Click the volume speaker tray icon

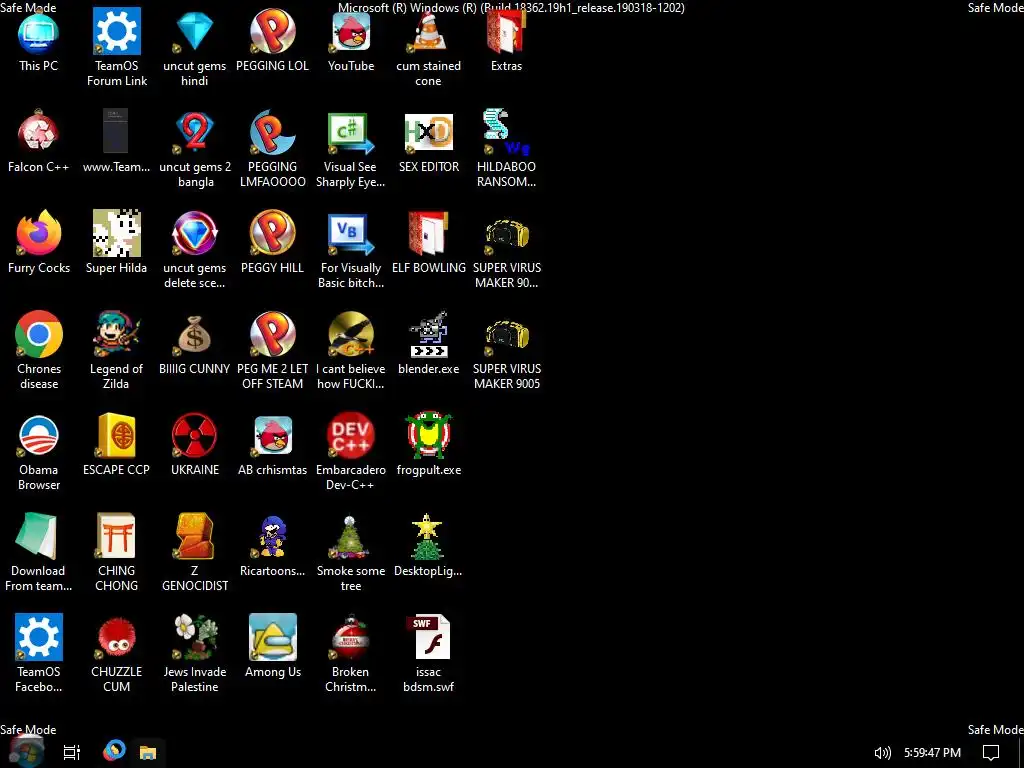882,753
